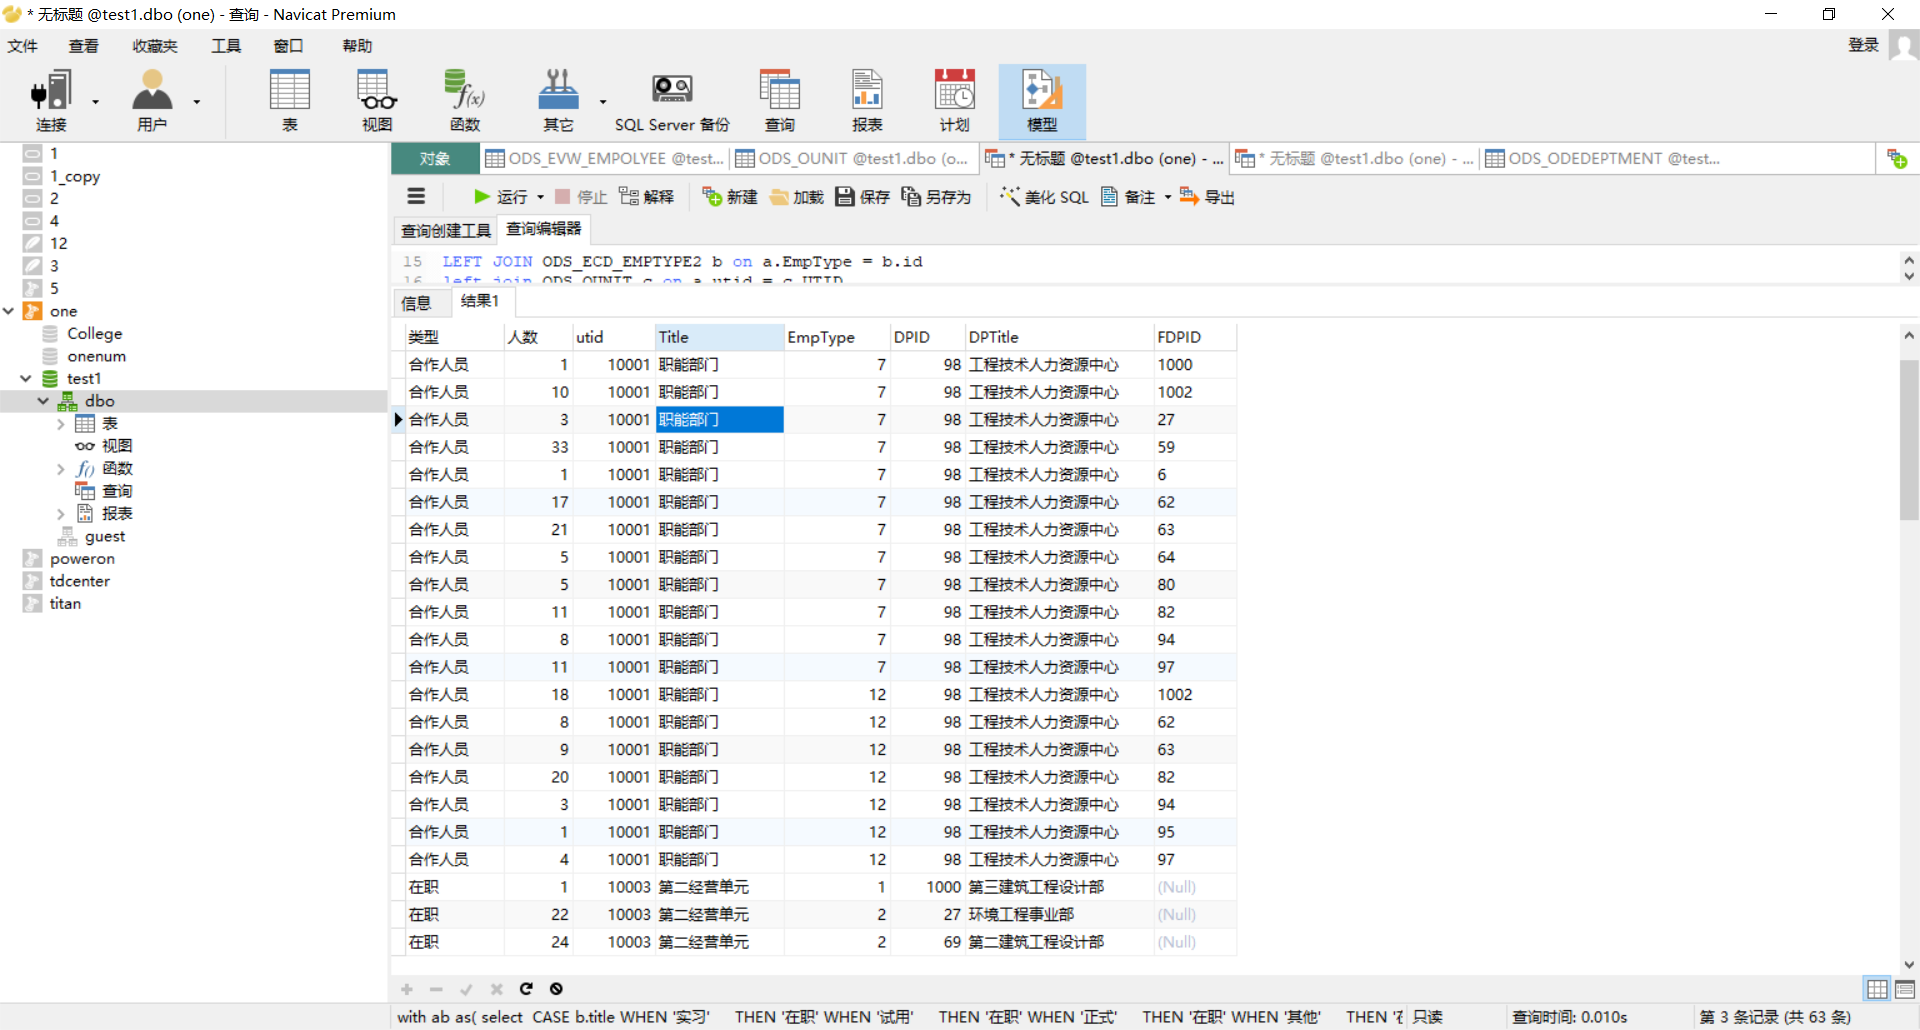Expand the 函数 tree node
This screenshot has width=1920, height=1030.
61,469
